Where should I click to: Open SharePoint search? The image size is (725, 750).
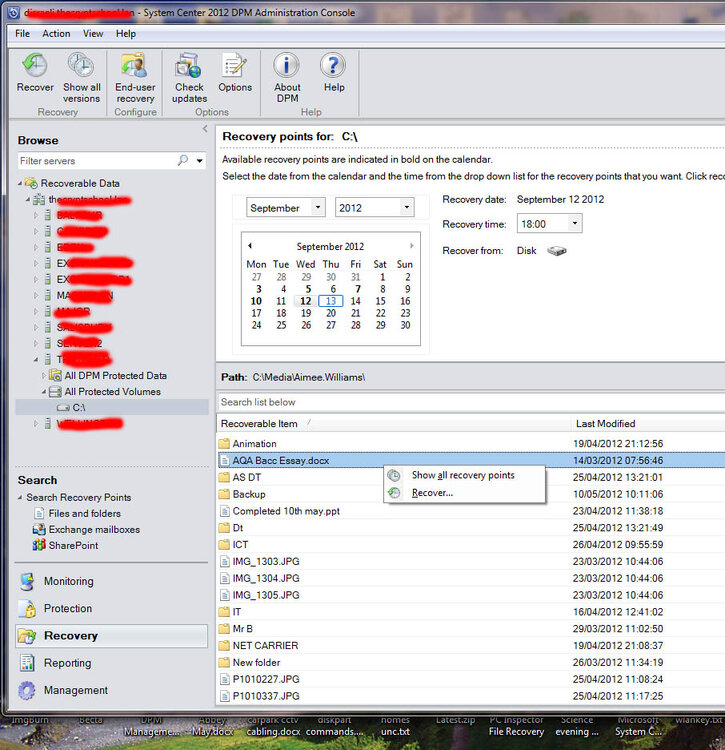pos(73,545)
